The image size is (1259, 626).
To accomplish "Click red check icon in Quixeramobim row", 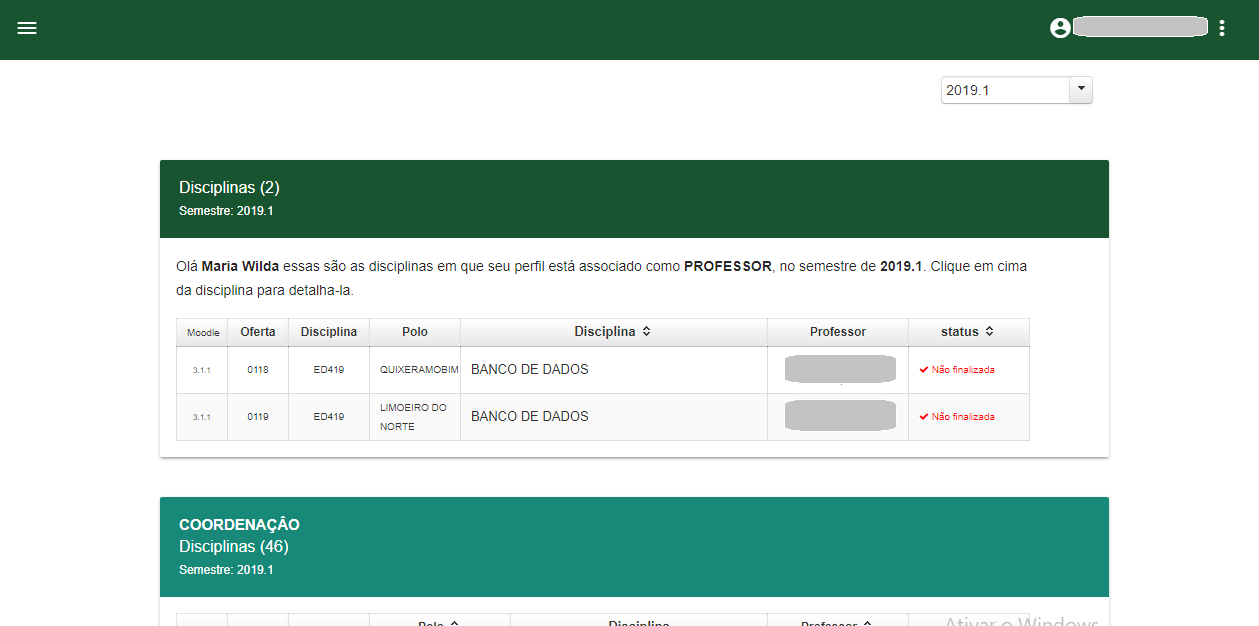I will click(923, 370).
